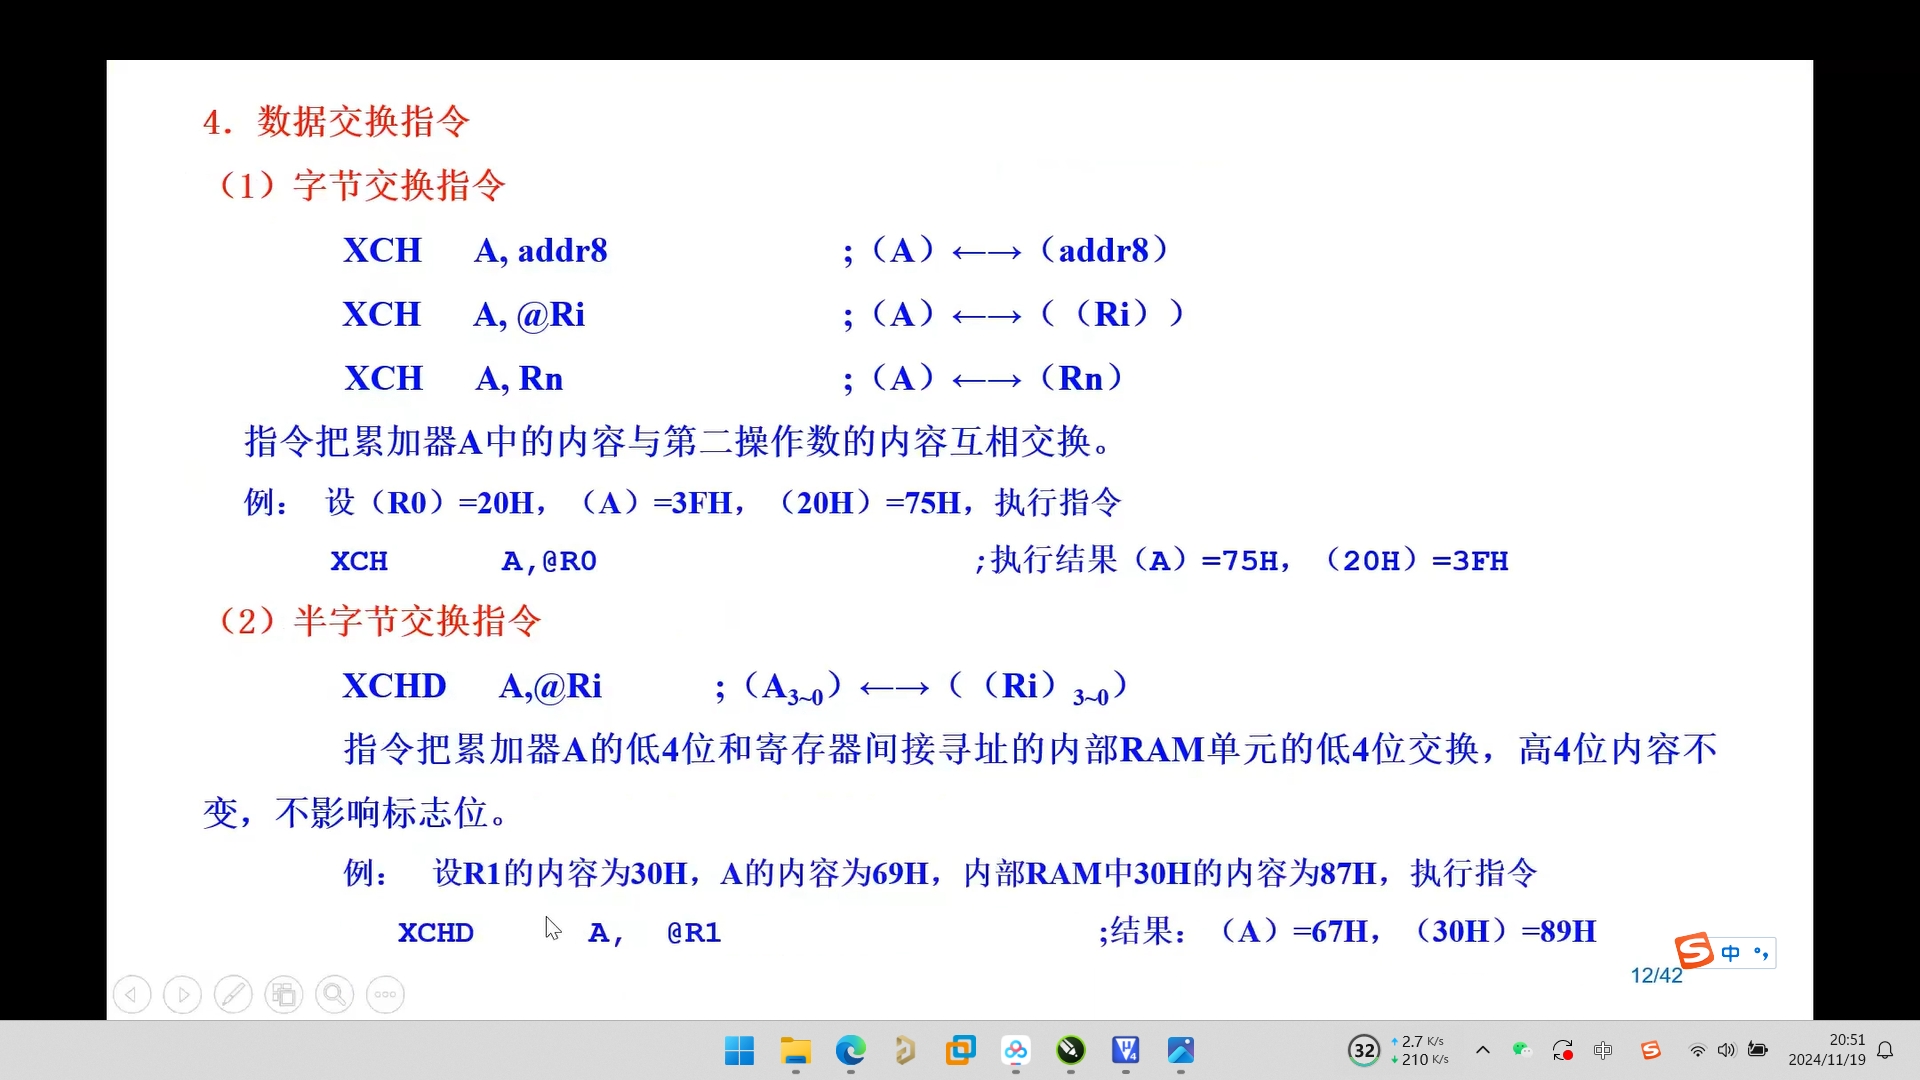Open the Photos app in taskbar

point(1181,1050)
